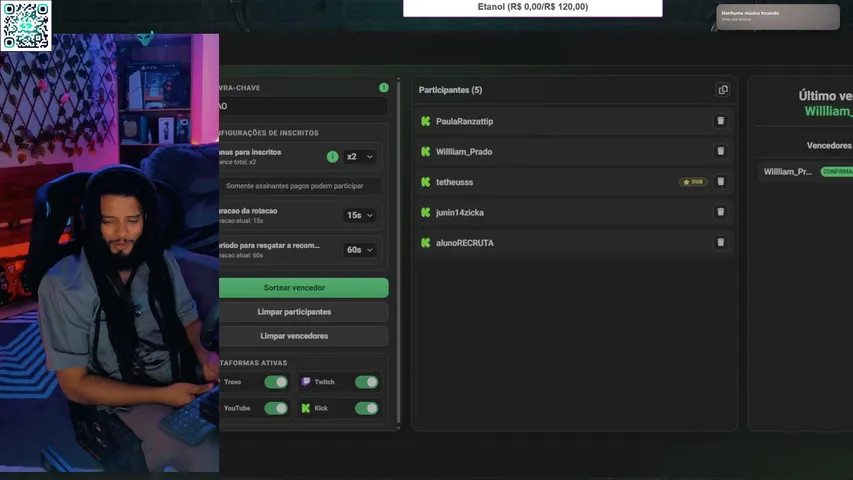Click 'Somente assinantes pagos podem participar' option

300,186
